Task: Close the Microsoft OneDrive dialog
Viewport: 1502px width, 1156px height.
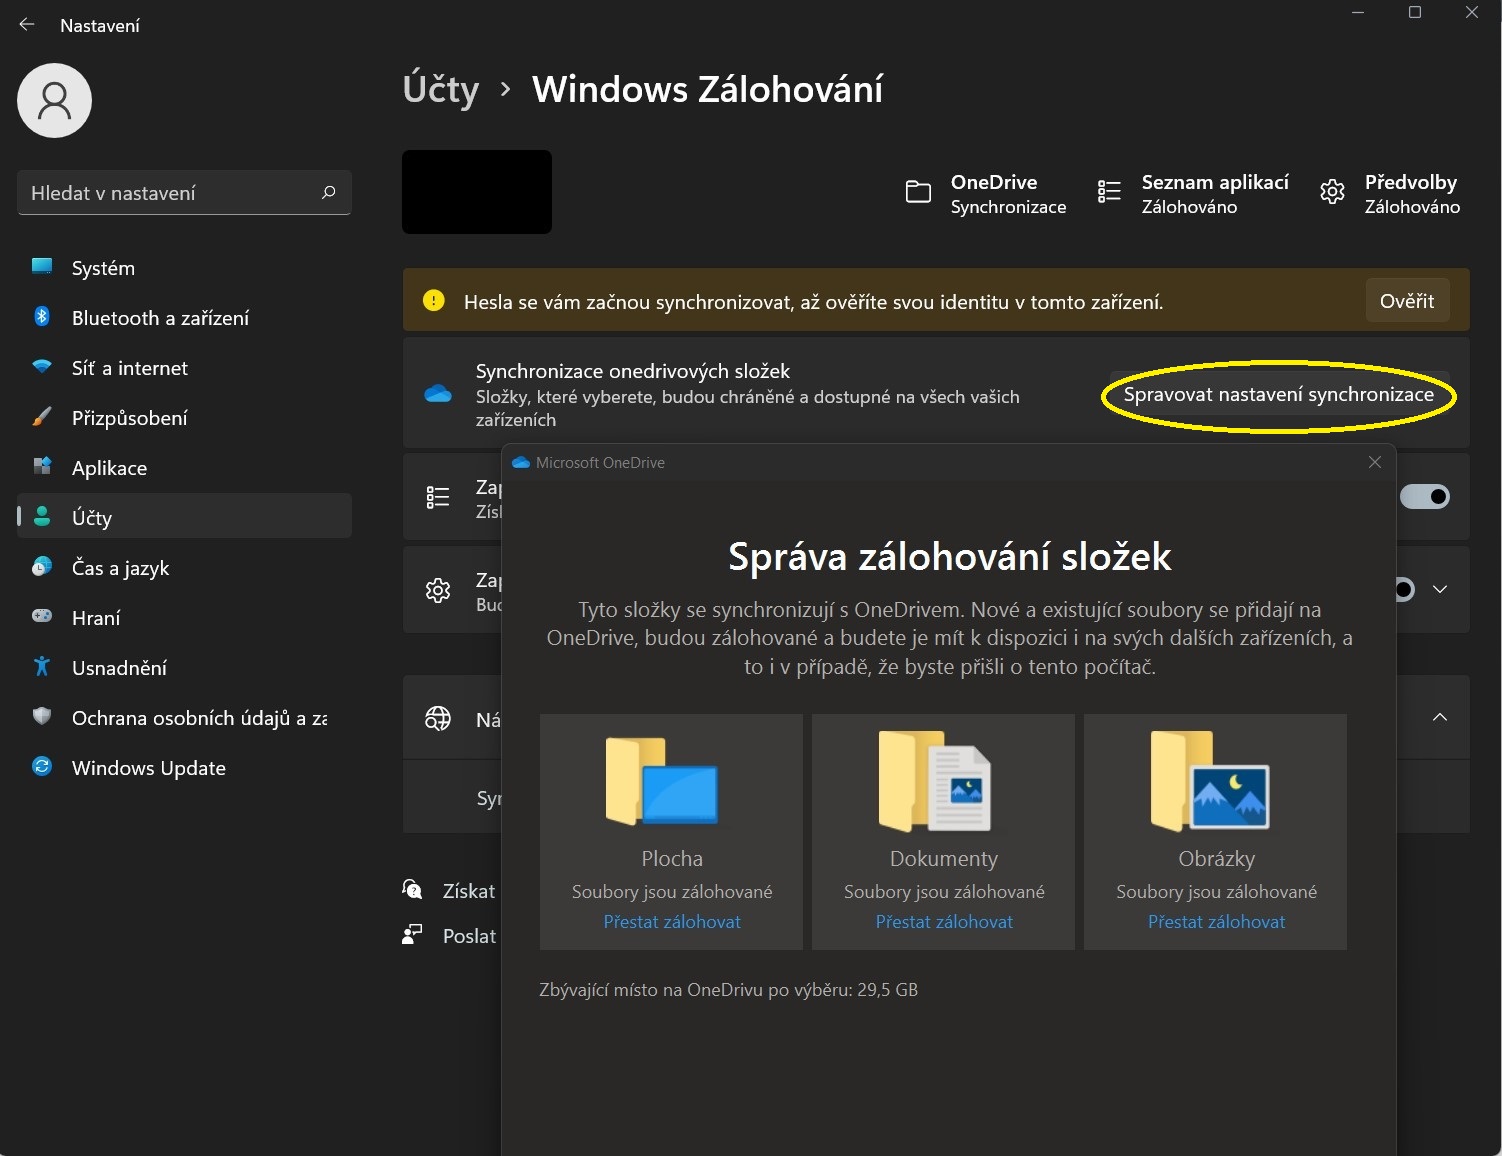Action: click(x=1375, y=462)
